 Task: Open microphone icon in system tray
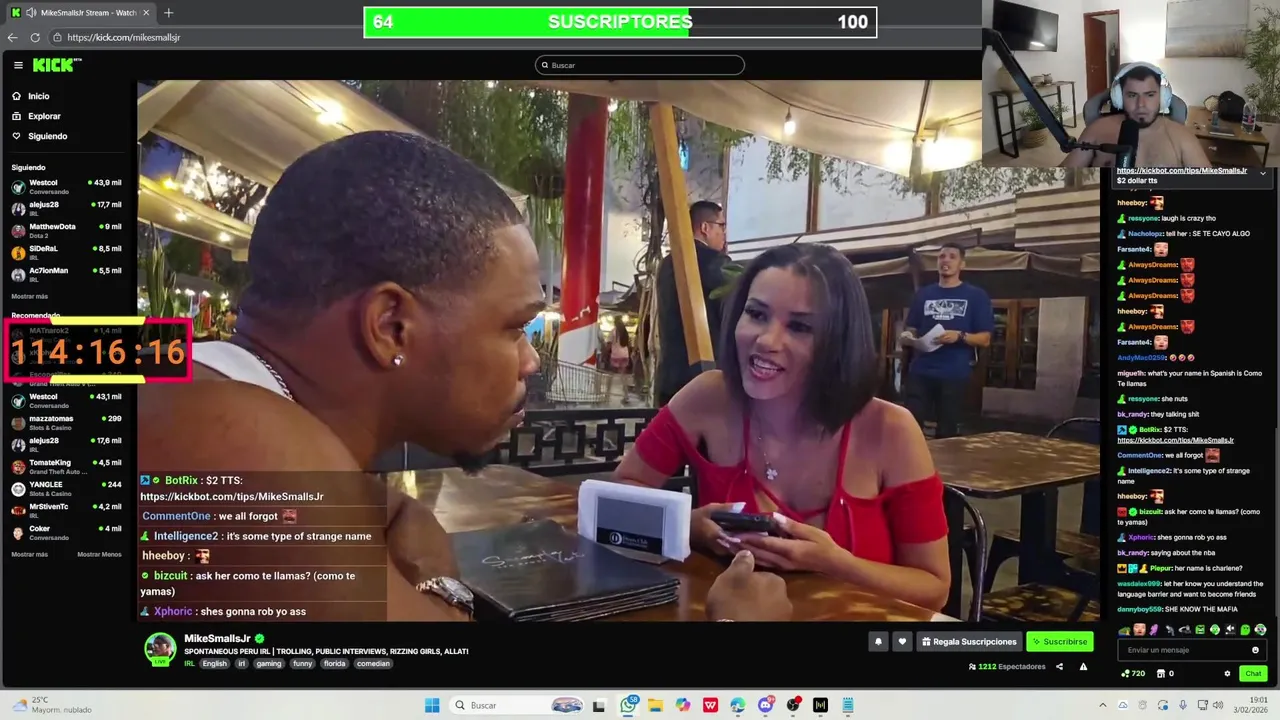pyautogui.click(x=1183, y=705)
